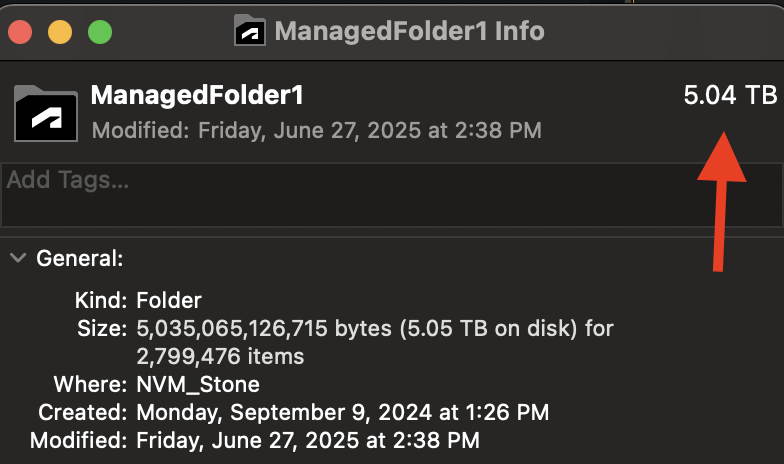The image size is (784, 464).
Task: Click the header Modified date line
Action: pyautogui.click(x=316, y=130)
